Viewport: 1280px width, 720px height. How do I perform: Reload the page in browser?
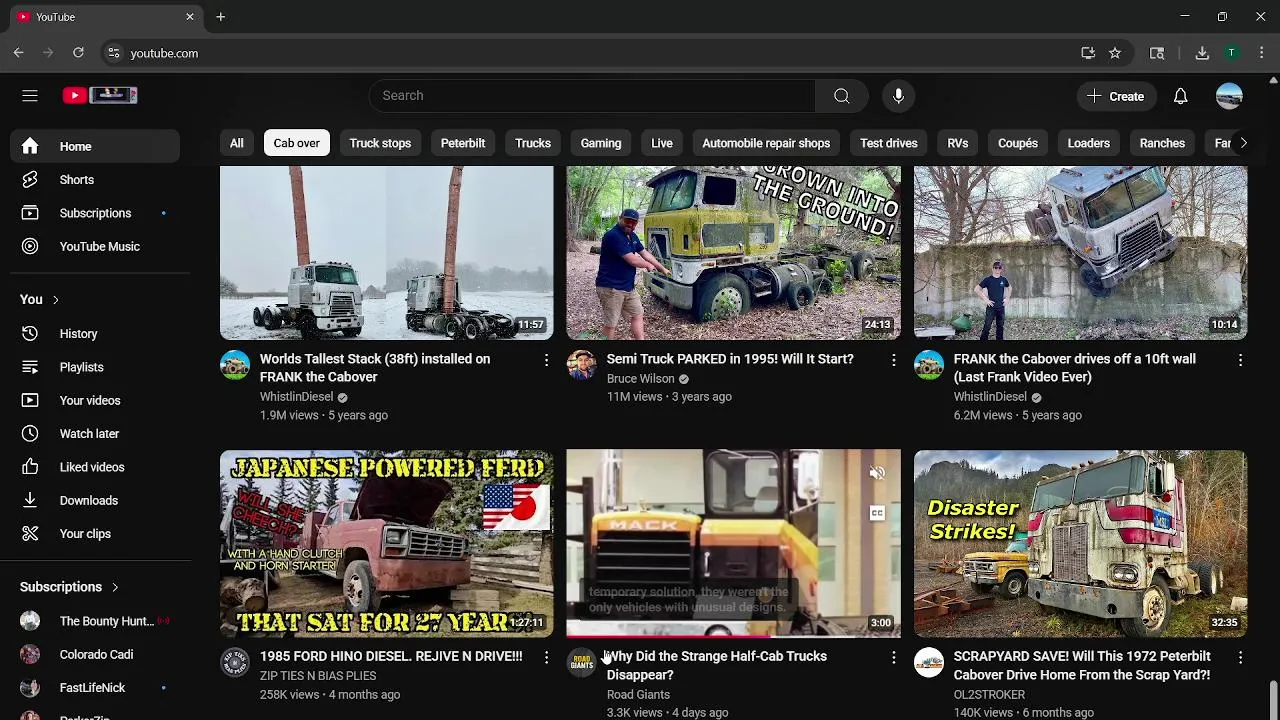(78, 53)
